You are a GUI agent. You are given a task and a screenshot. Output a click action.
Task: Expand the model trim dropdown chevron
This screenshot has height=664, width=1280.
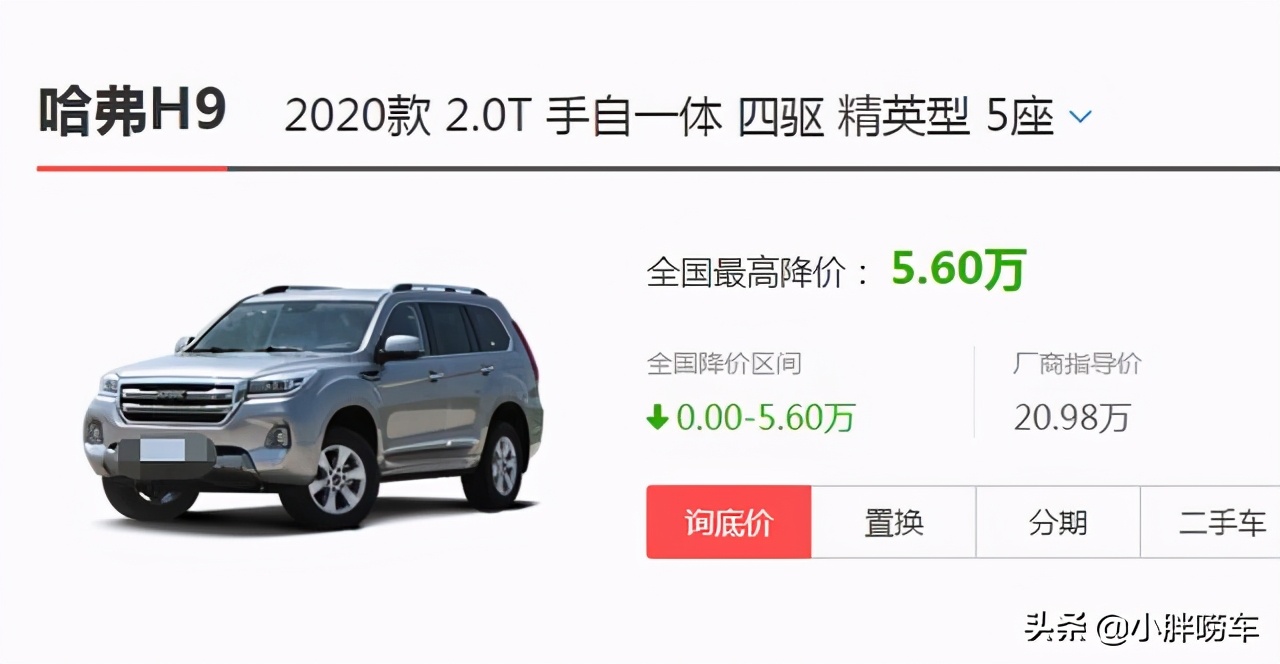[1080, 118]
